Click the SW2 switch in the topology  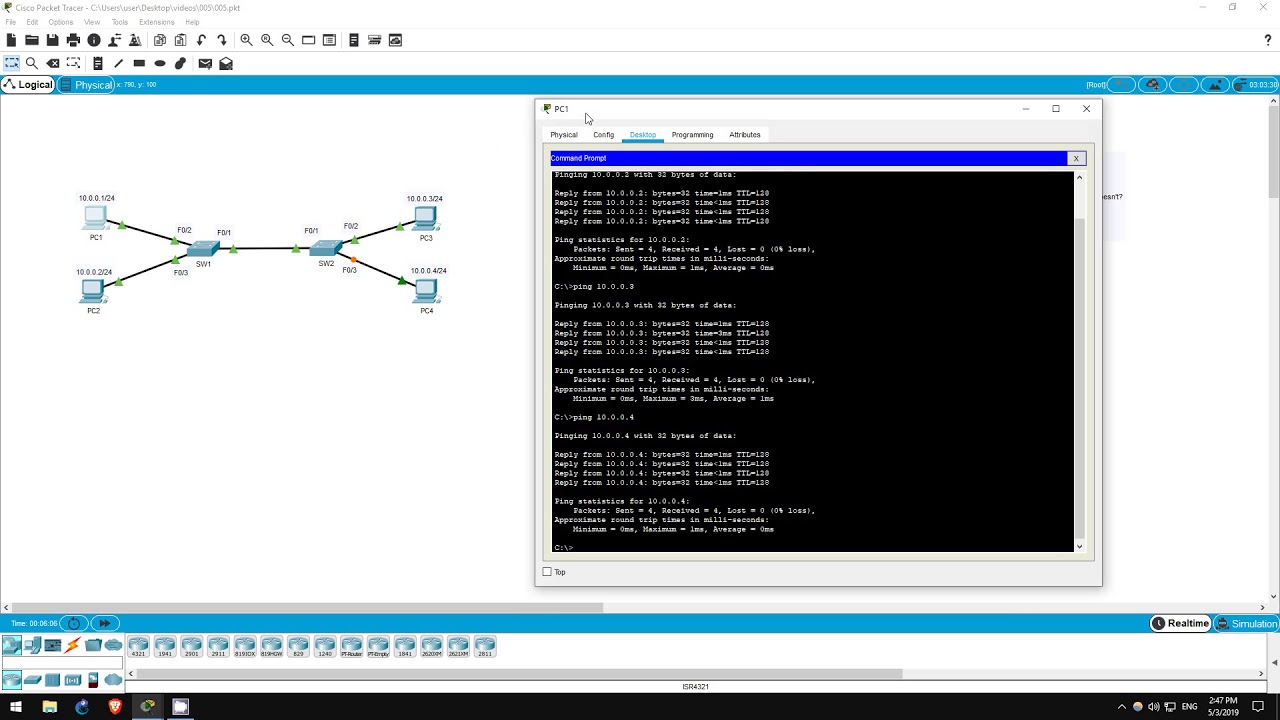coord(326,249)
